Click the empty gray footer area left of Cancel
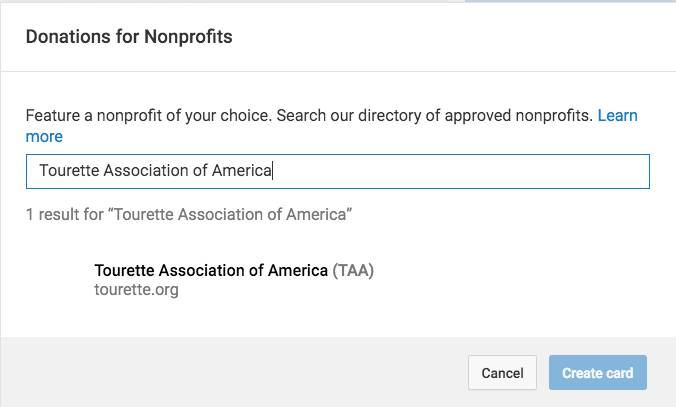The height and width of the screenshot is (407, 676). pos(230,373)
